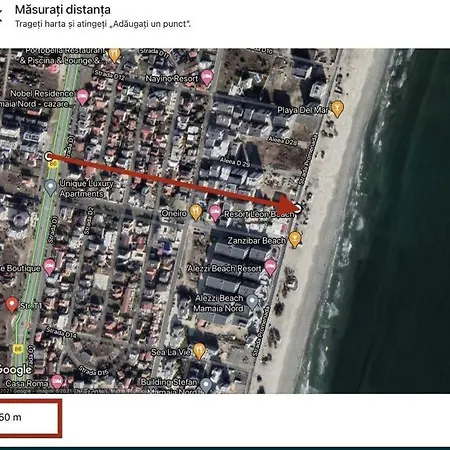Click the red Str. T1 location pin

pos(12,304)
